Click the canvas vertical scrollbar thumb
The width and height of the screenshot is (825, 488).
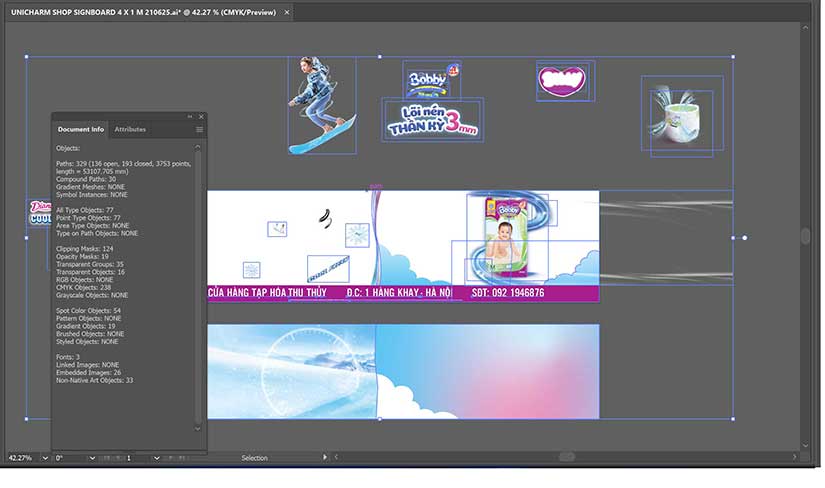coord(806,236)
